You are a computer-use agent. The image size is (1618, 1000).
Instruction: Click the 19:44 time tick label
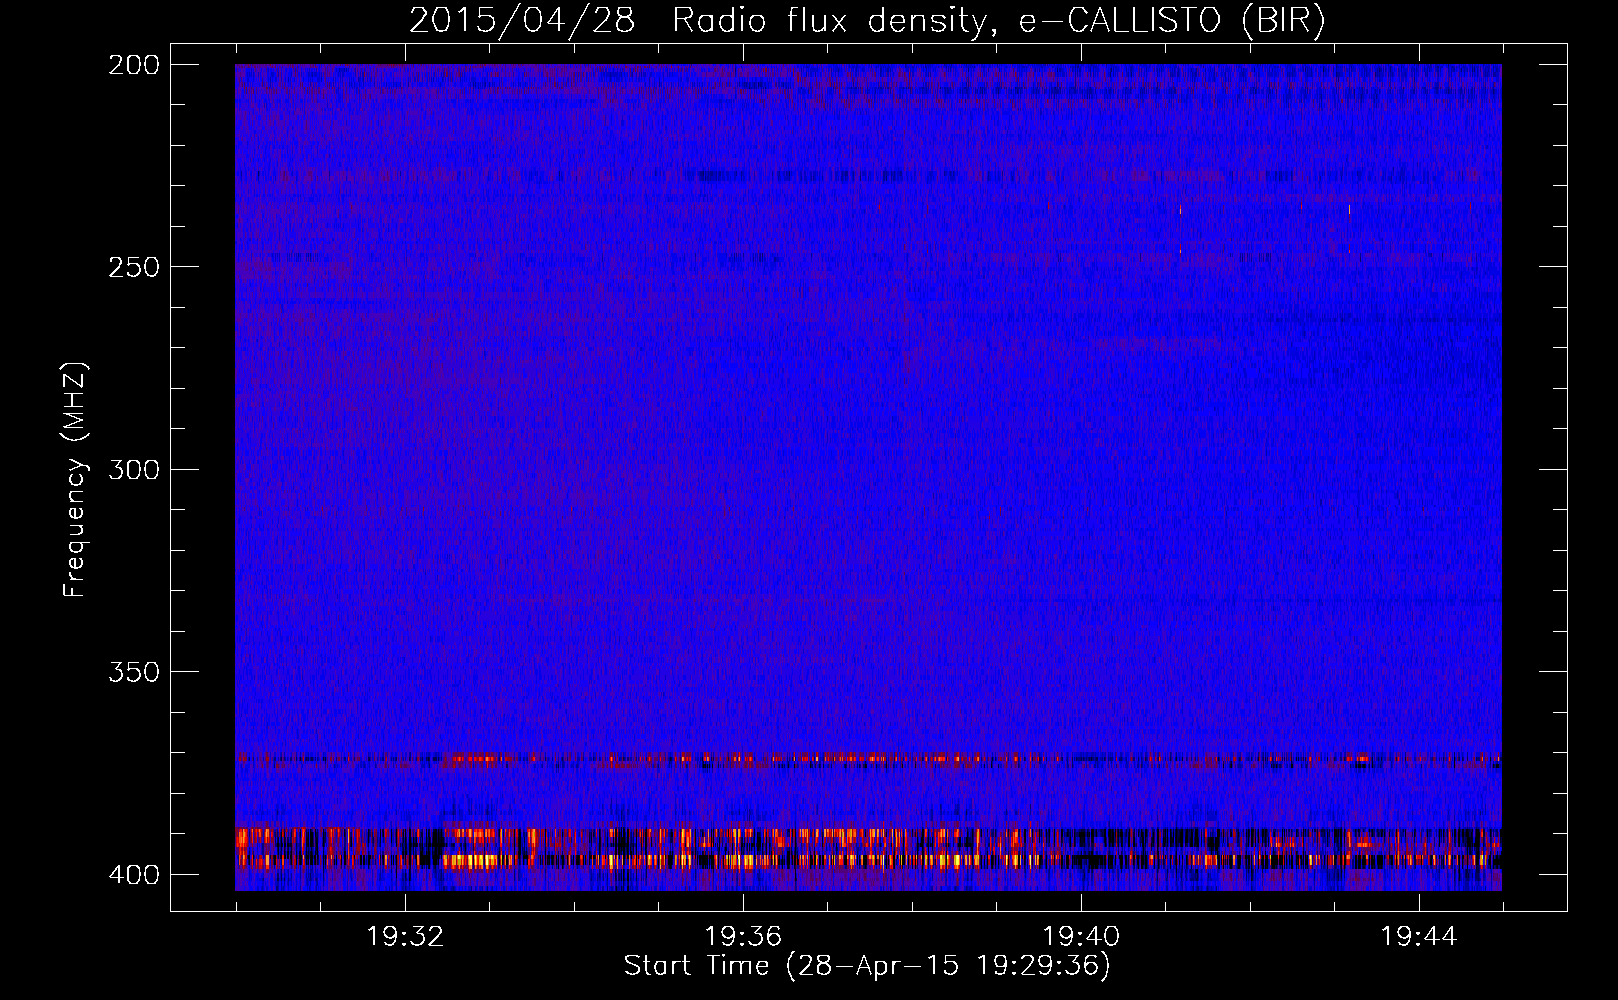point(1419,937)
